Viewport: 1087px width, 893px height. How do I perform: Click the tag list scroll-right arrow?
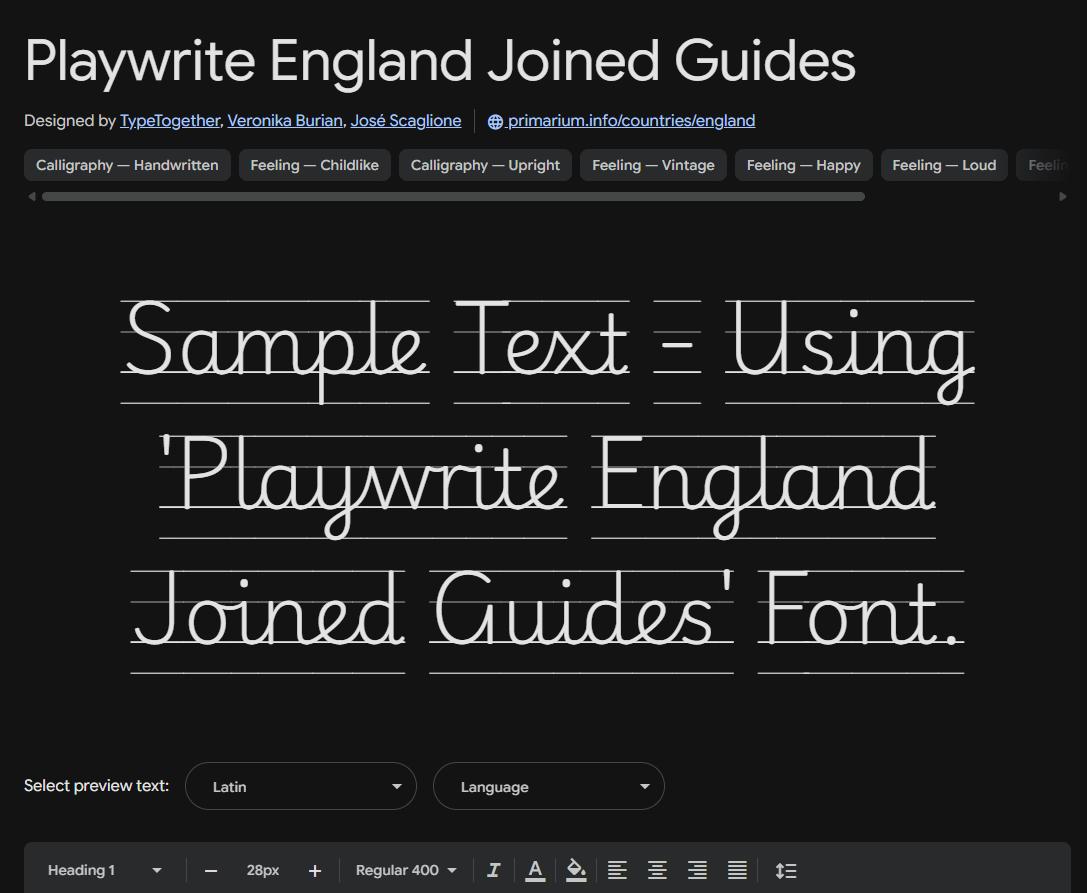(1063, 197)
